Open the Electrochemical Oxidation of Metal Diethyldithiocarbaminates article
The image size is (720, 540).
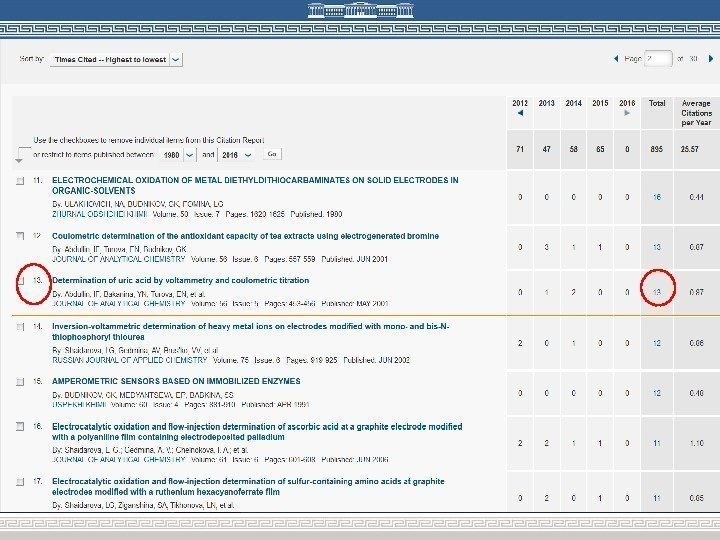pos(255,186)
